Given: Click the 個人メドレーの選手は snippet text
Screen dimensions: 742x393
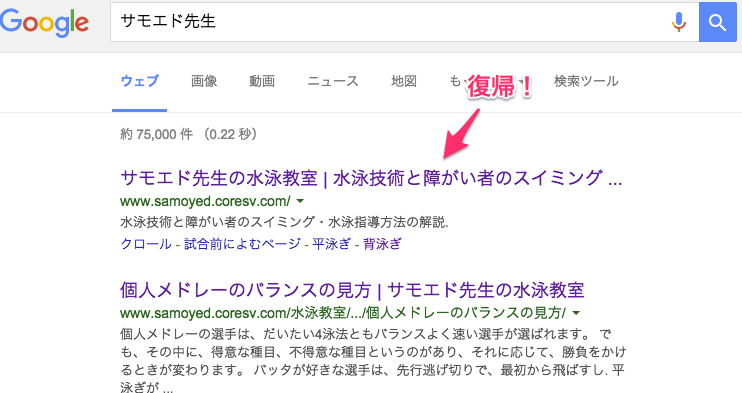Looking at the screenshot, I should click(373, 361).
